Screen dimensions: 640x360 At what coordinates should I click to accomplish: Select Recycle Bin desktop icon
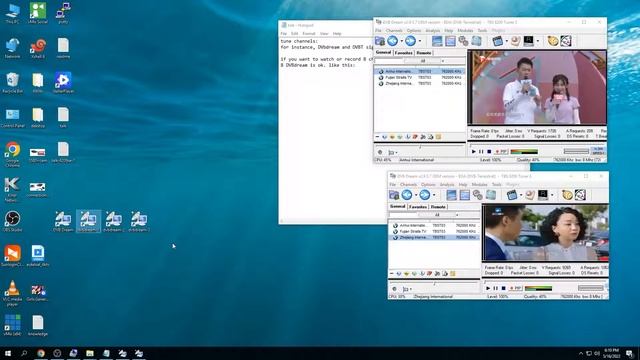coord(13,83)
